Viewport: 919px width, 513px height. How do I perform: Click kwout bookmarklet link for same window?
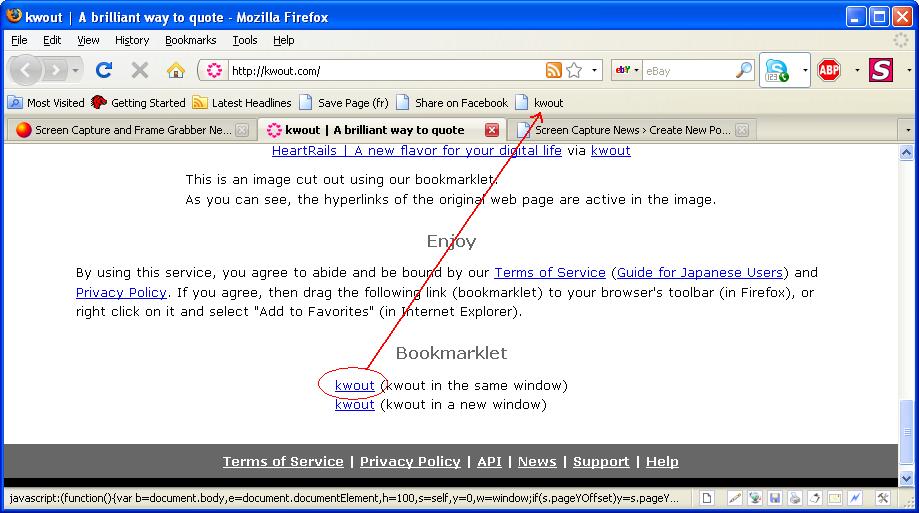click(355, 386)
